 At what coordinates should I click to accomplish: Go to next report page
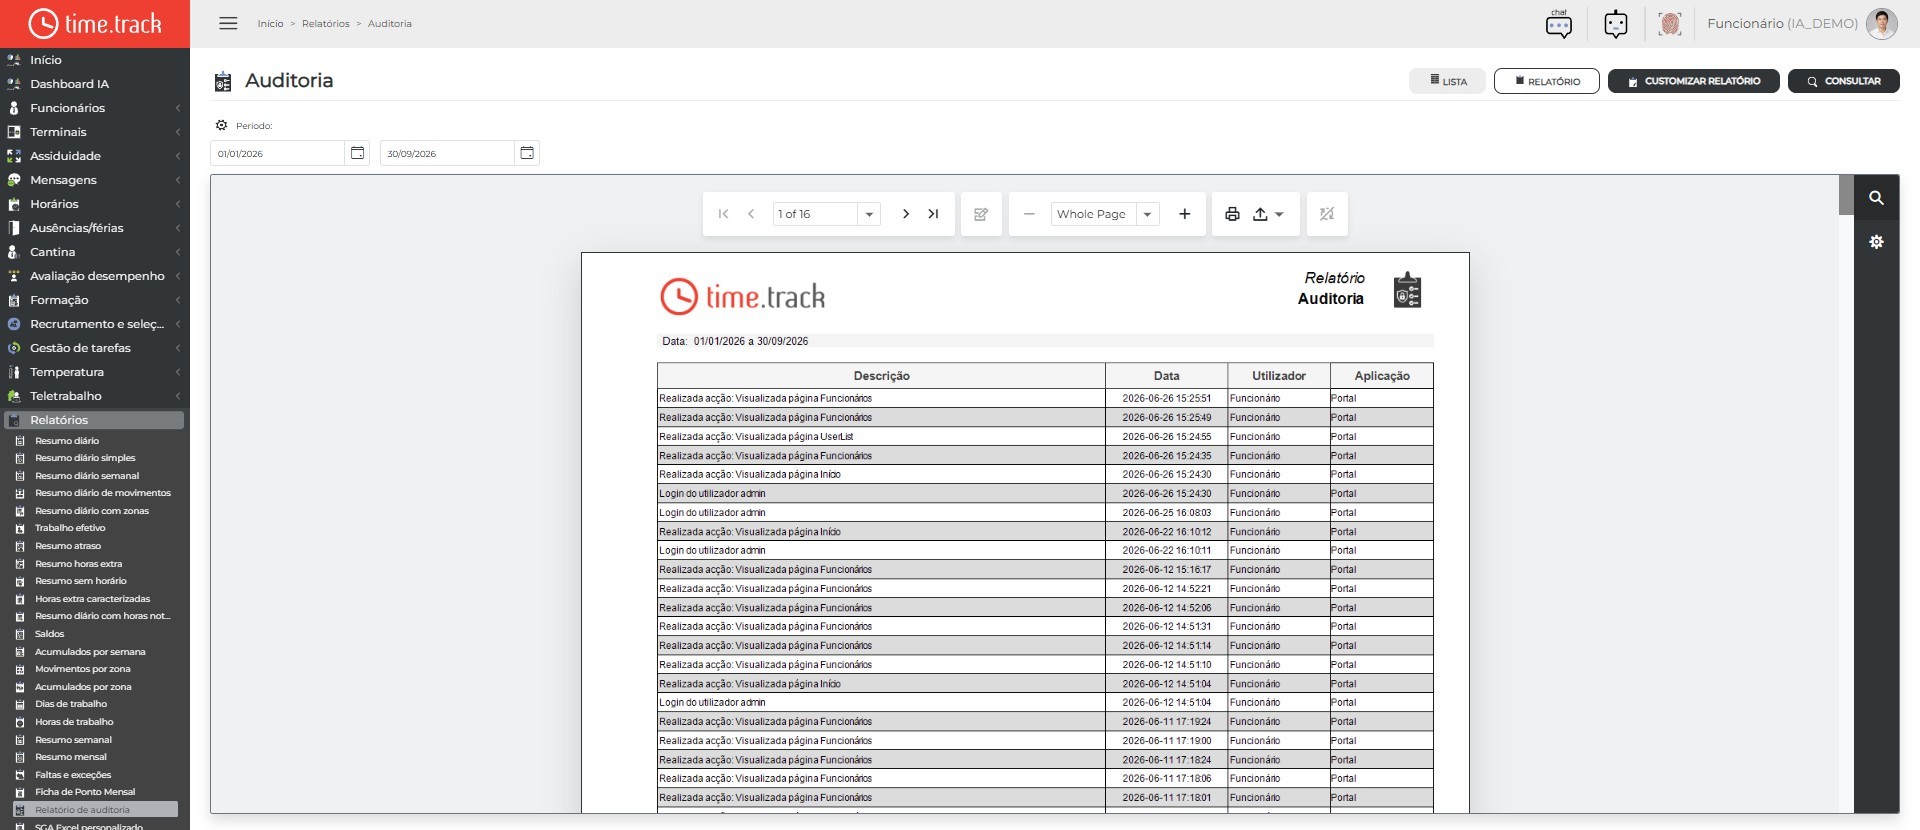tap(905, 214)
